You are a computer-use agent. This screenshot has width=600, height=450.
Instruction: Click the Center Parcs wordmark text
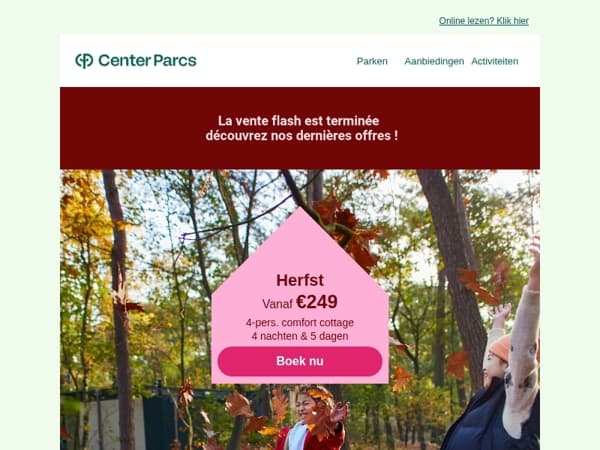pyautogui.click(x=147, y=60)
